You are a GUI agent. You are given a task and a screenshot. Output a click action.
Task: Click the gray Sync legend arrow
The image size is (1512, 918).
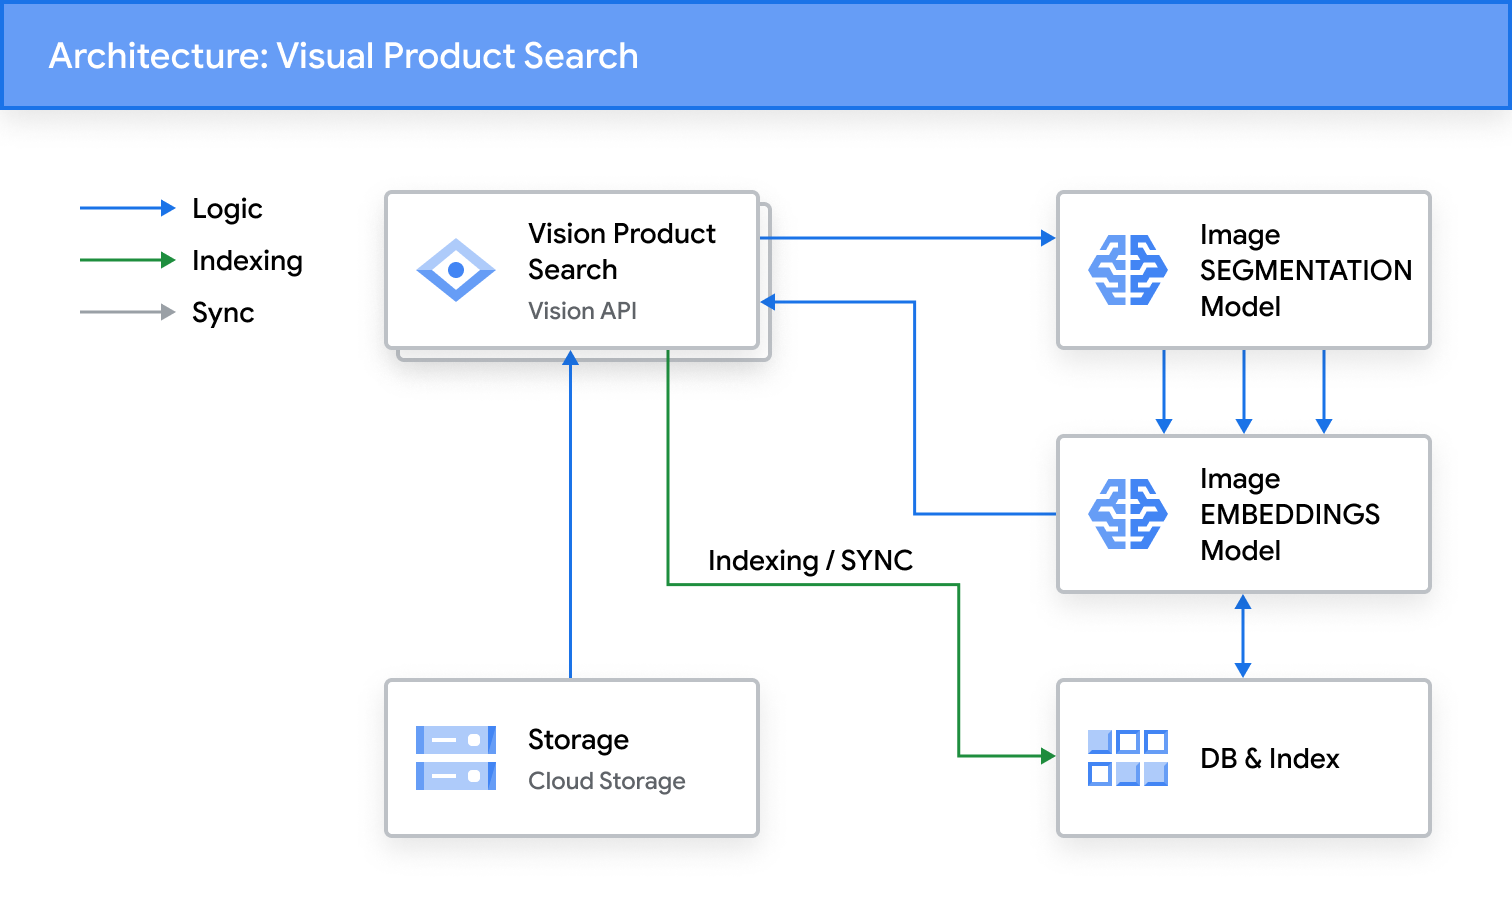pyautogui.click(x=127, y=312)
